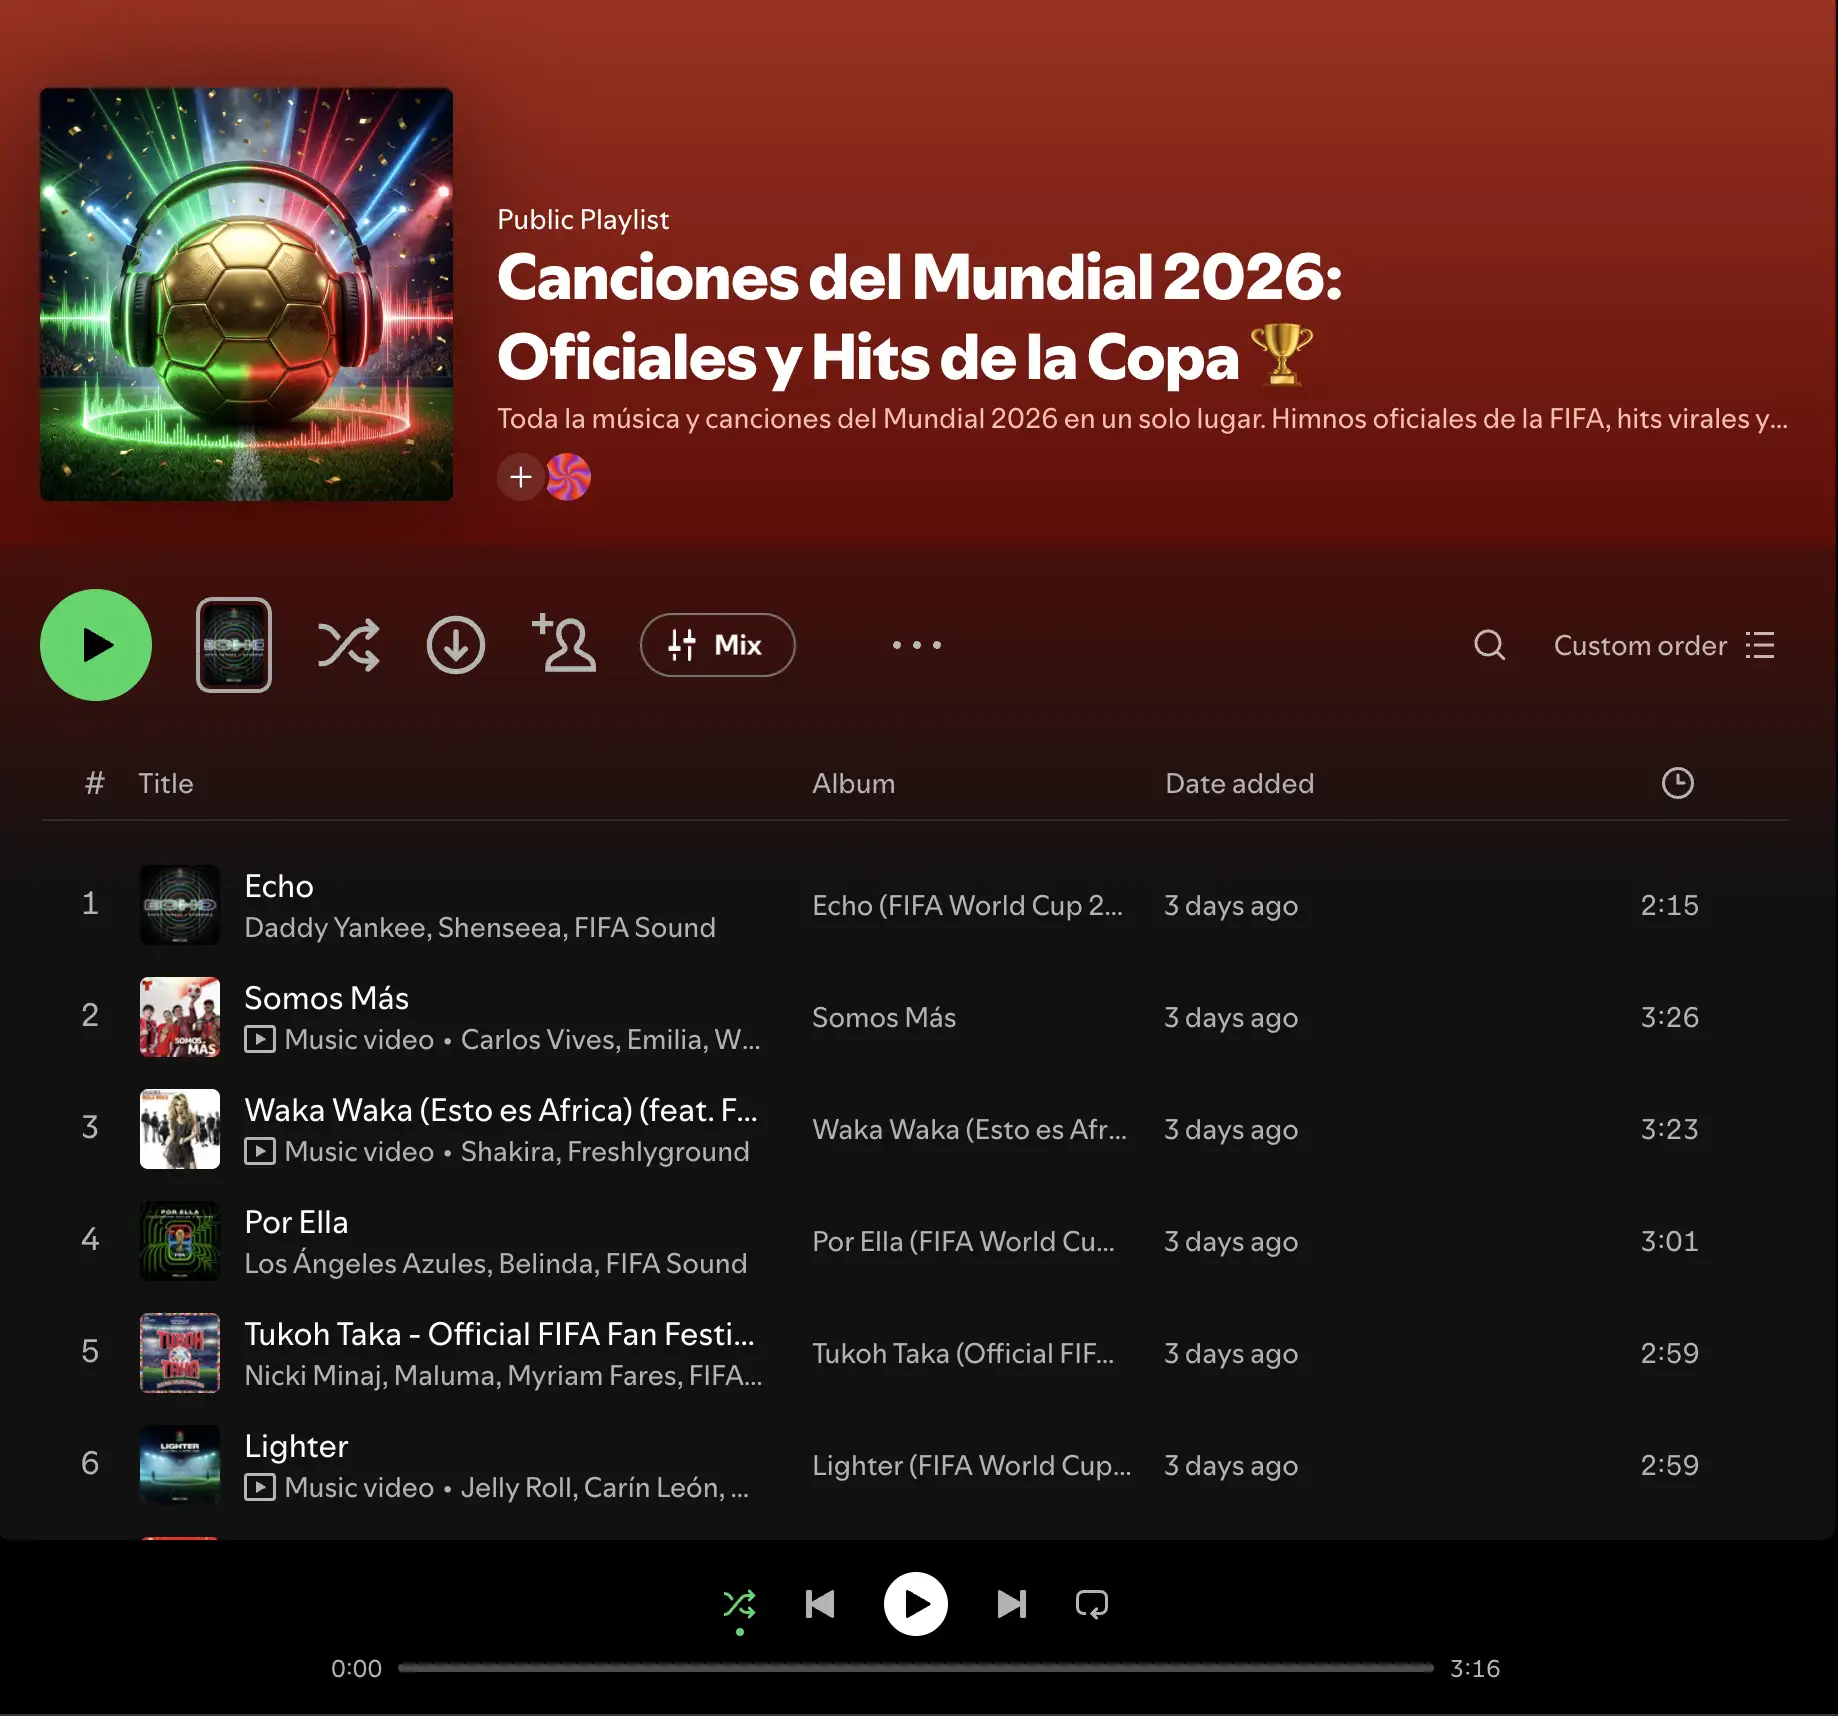Toggle the green shuffle in the player bar
Viewport: 1838px width, 1716px height.
(740, 1604)
